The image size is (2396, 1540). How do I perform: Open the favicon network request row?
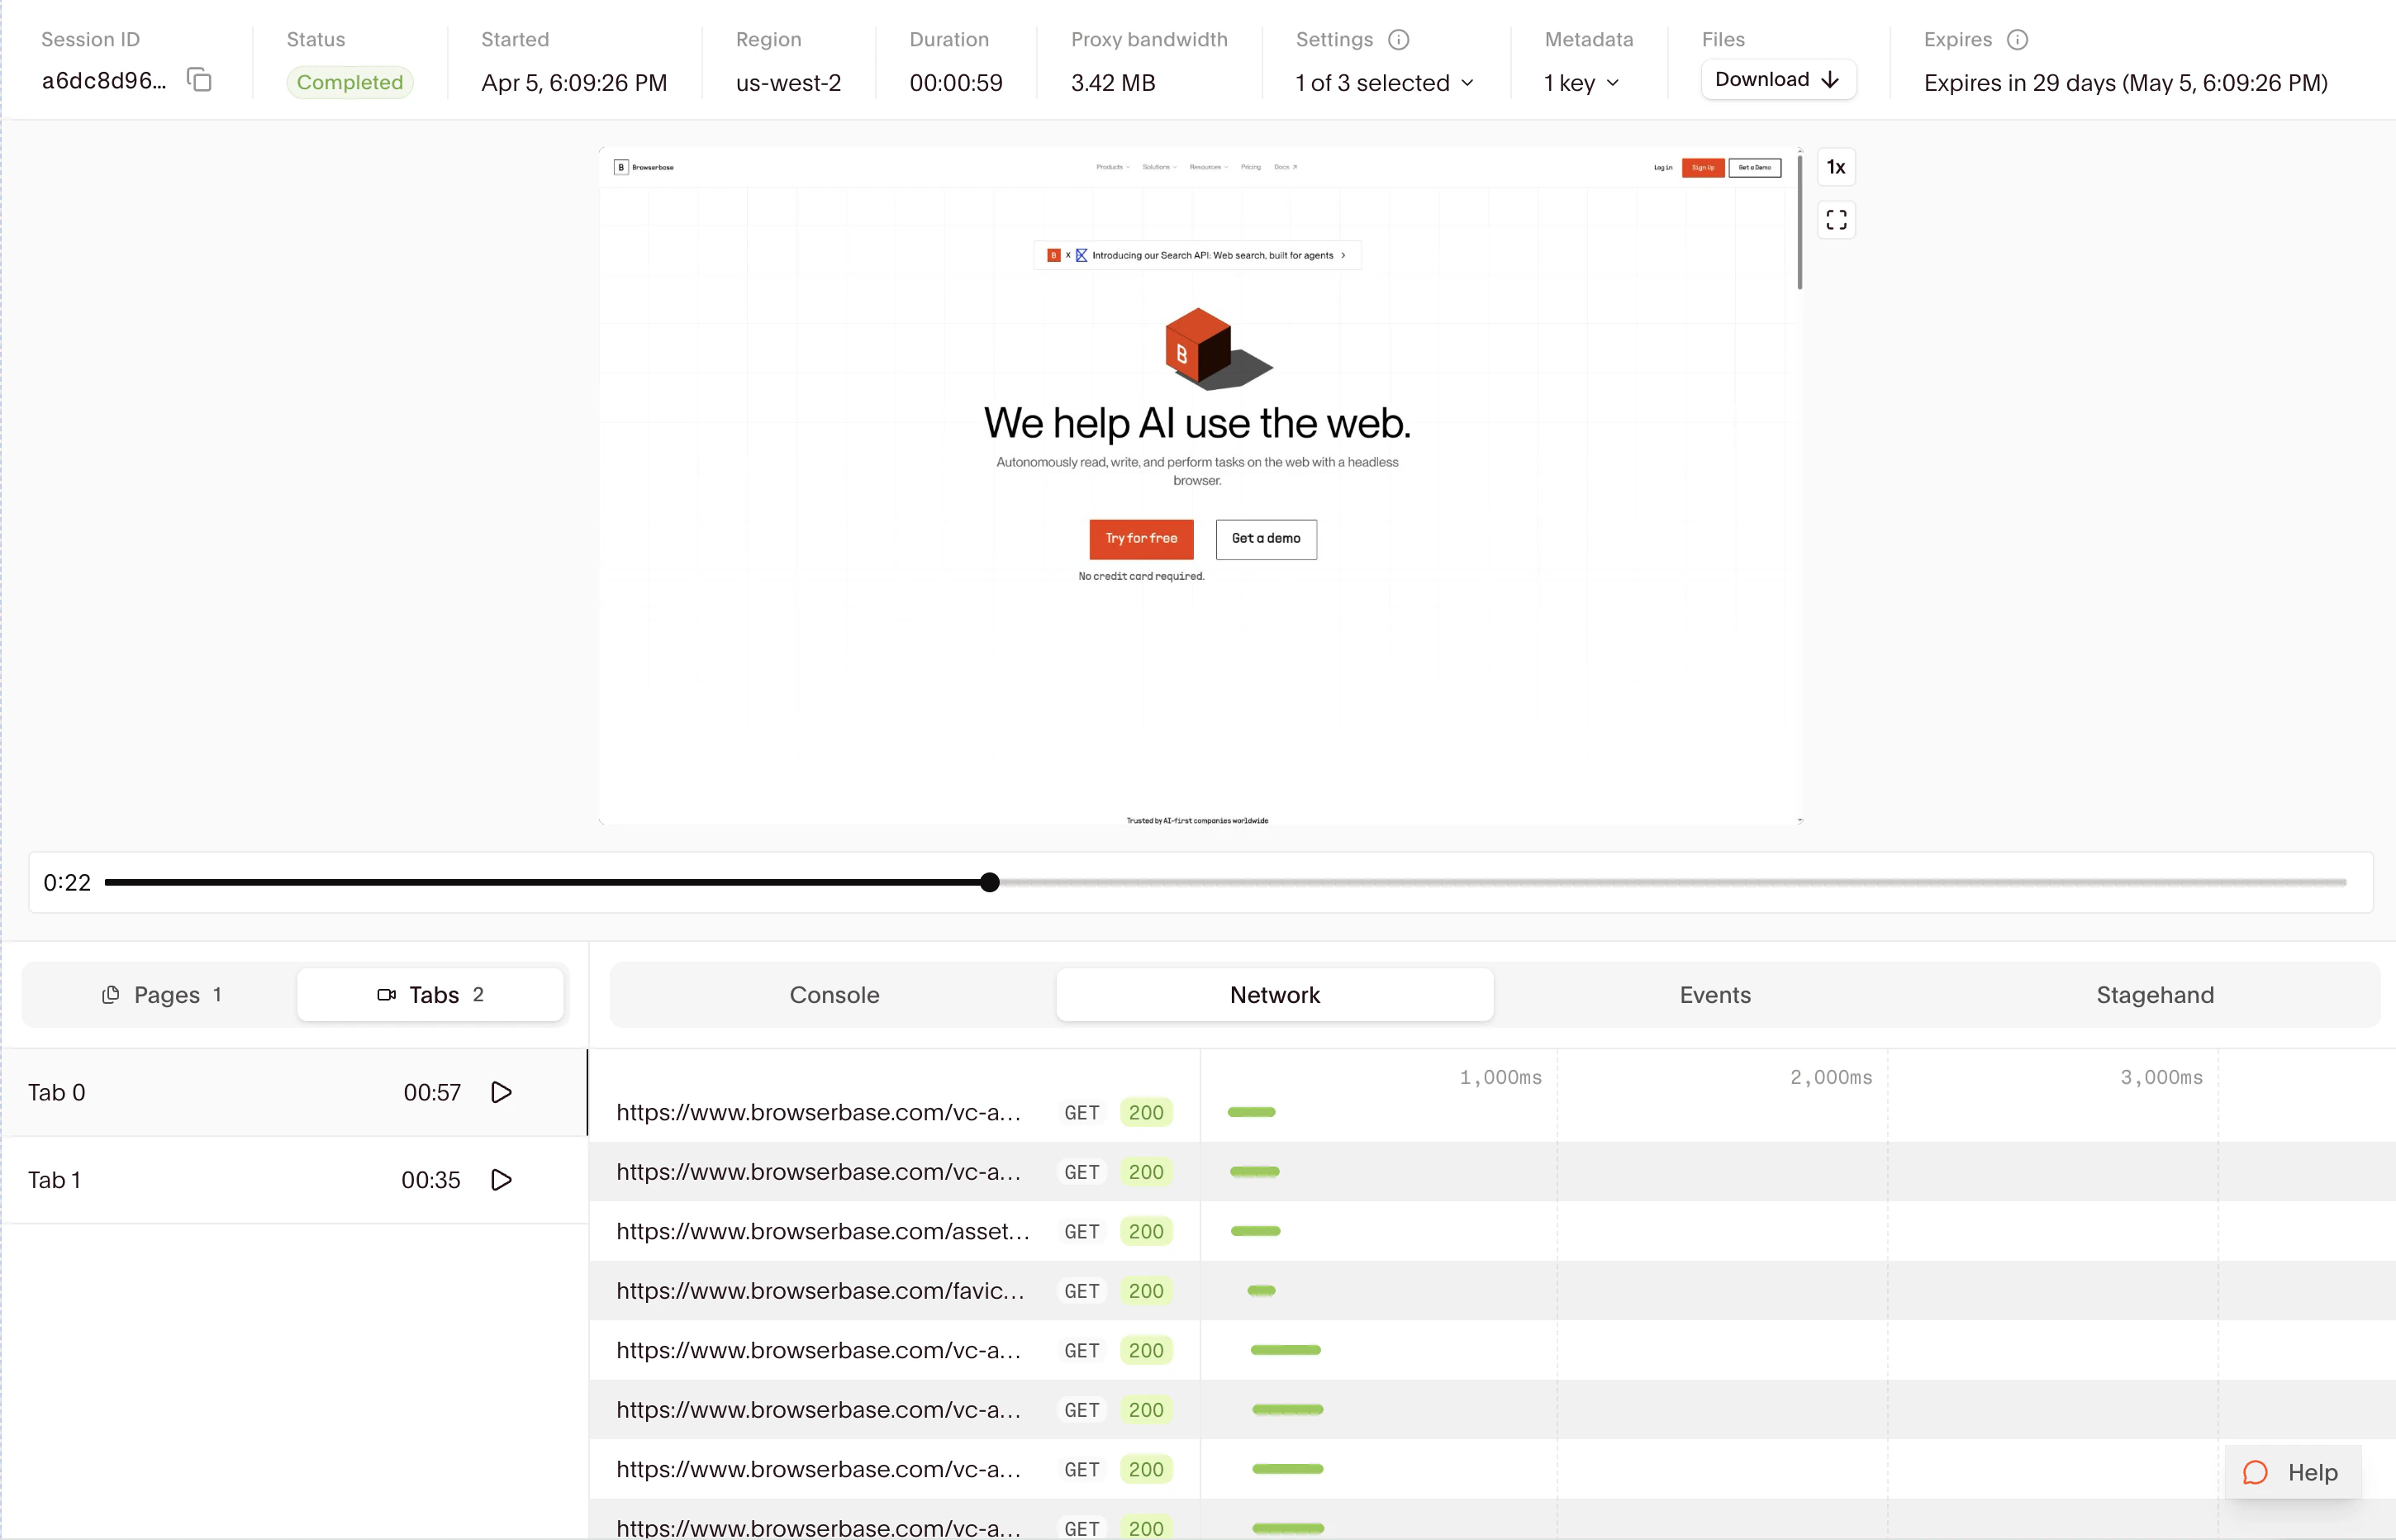click(820, 1291)
